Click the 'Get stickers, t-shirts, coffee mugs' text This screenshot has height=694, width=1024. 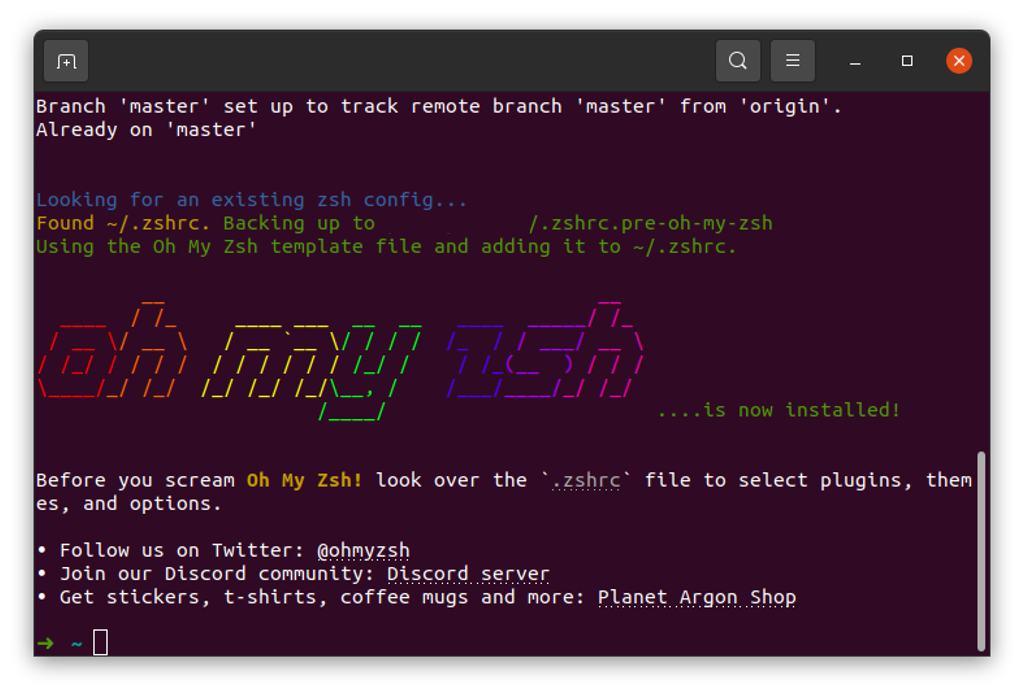tap(321, 597)
